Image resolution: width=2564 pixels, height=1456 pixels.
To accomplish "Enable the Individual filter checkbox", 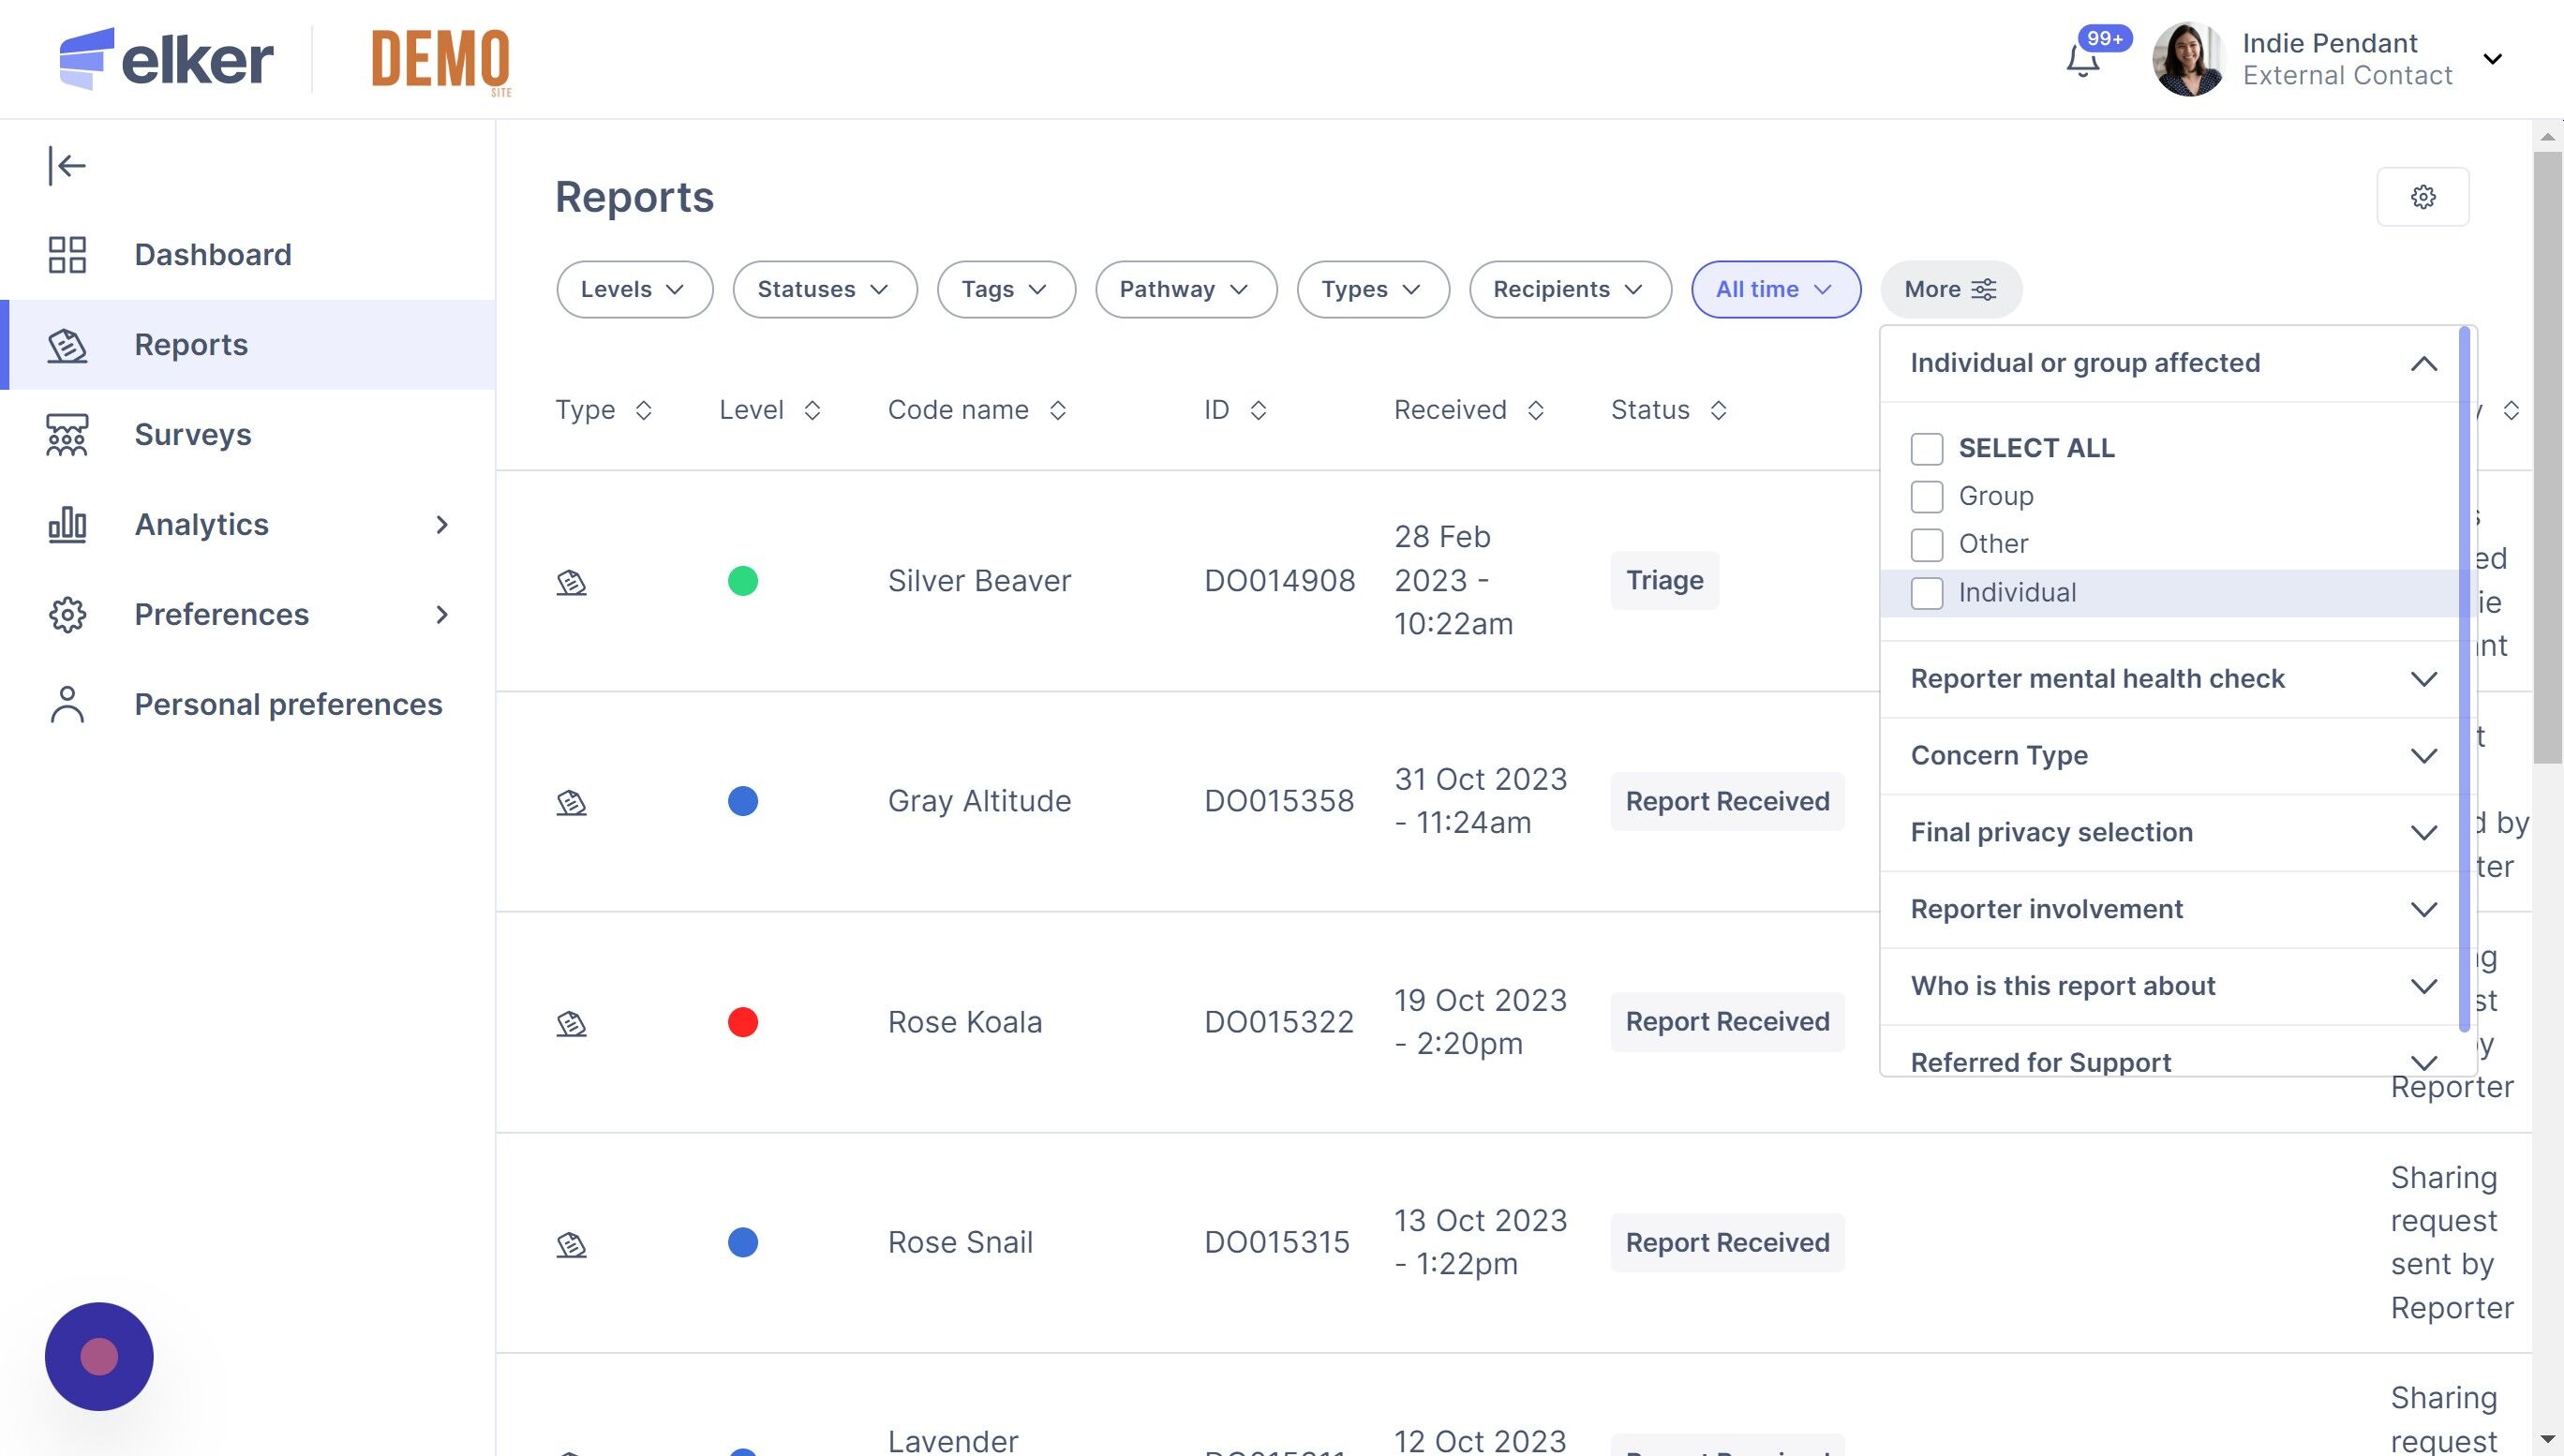I will [x=1926, y=593].
